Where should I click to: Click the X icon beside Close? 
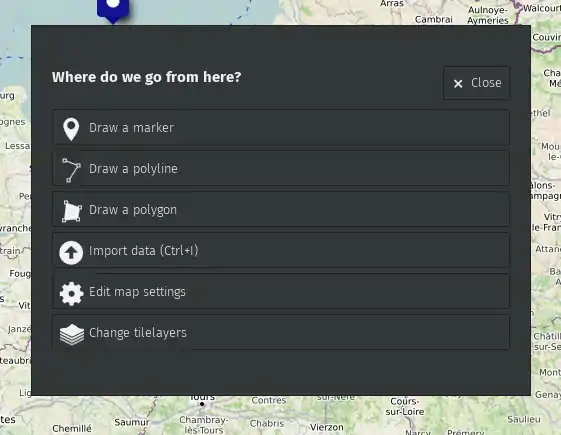click(x=458, y=83)
